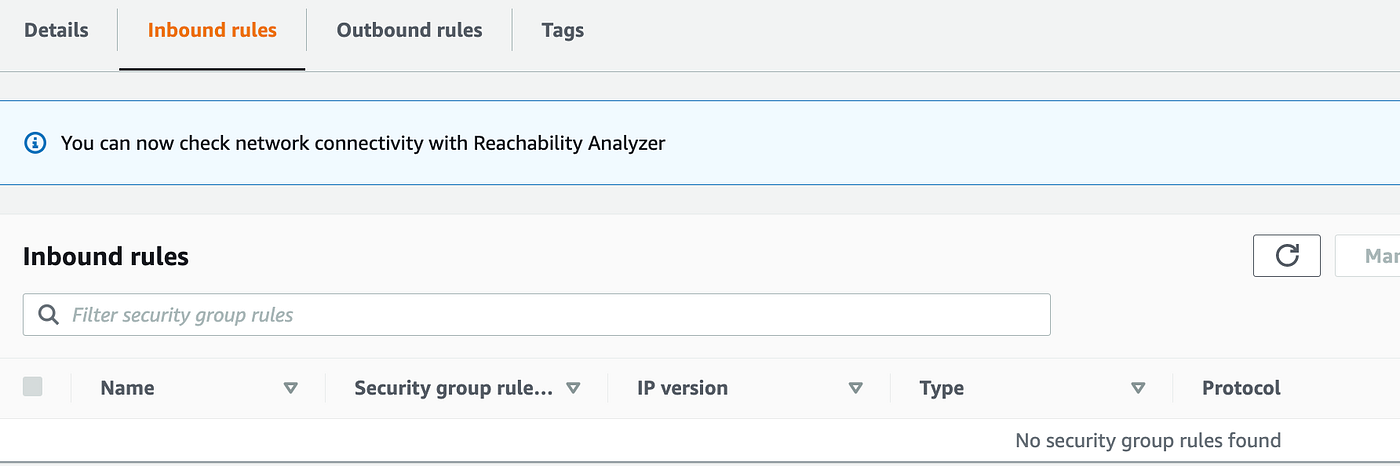Image resolution: width=1400 pixels, height=466 pixels.
Task: Click the Reachability Analyzer banner text
Action: click(x=363, y=143)
